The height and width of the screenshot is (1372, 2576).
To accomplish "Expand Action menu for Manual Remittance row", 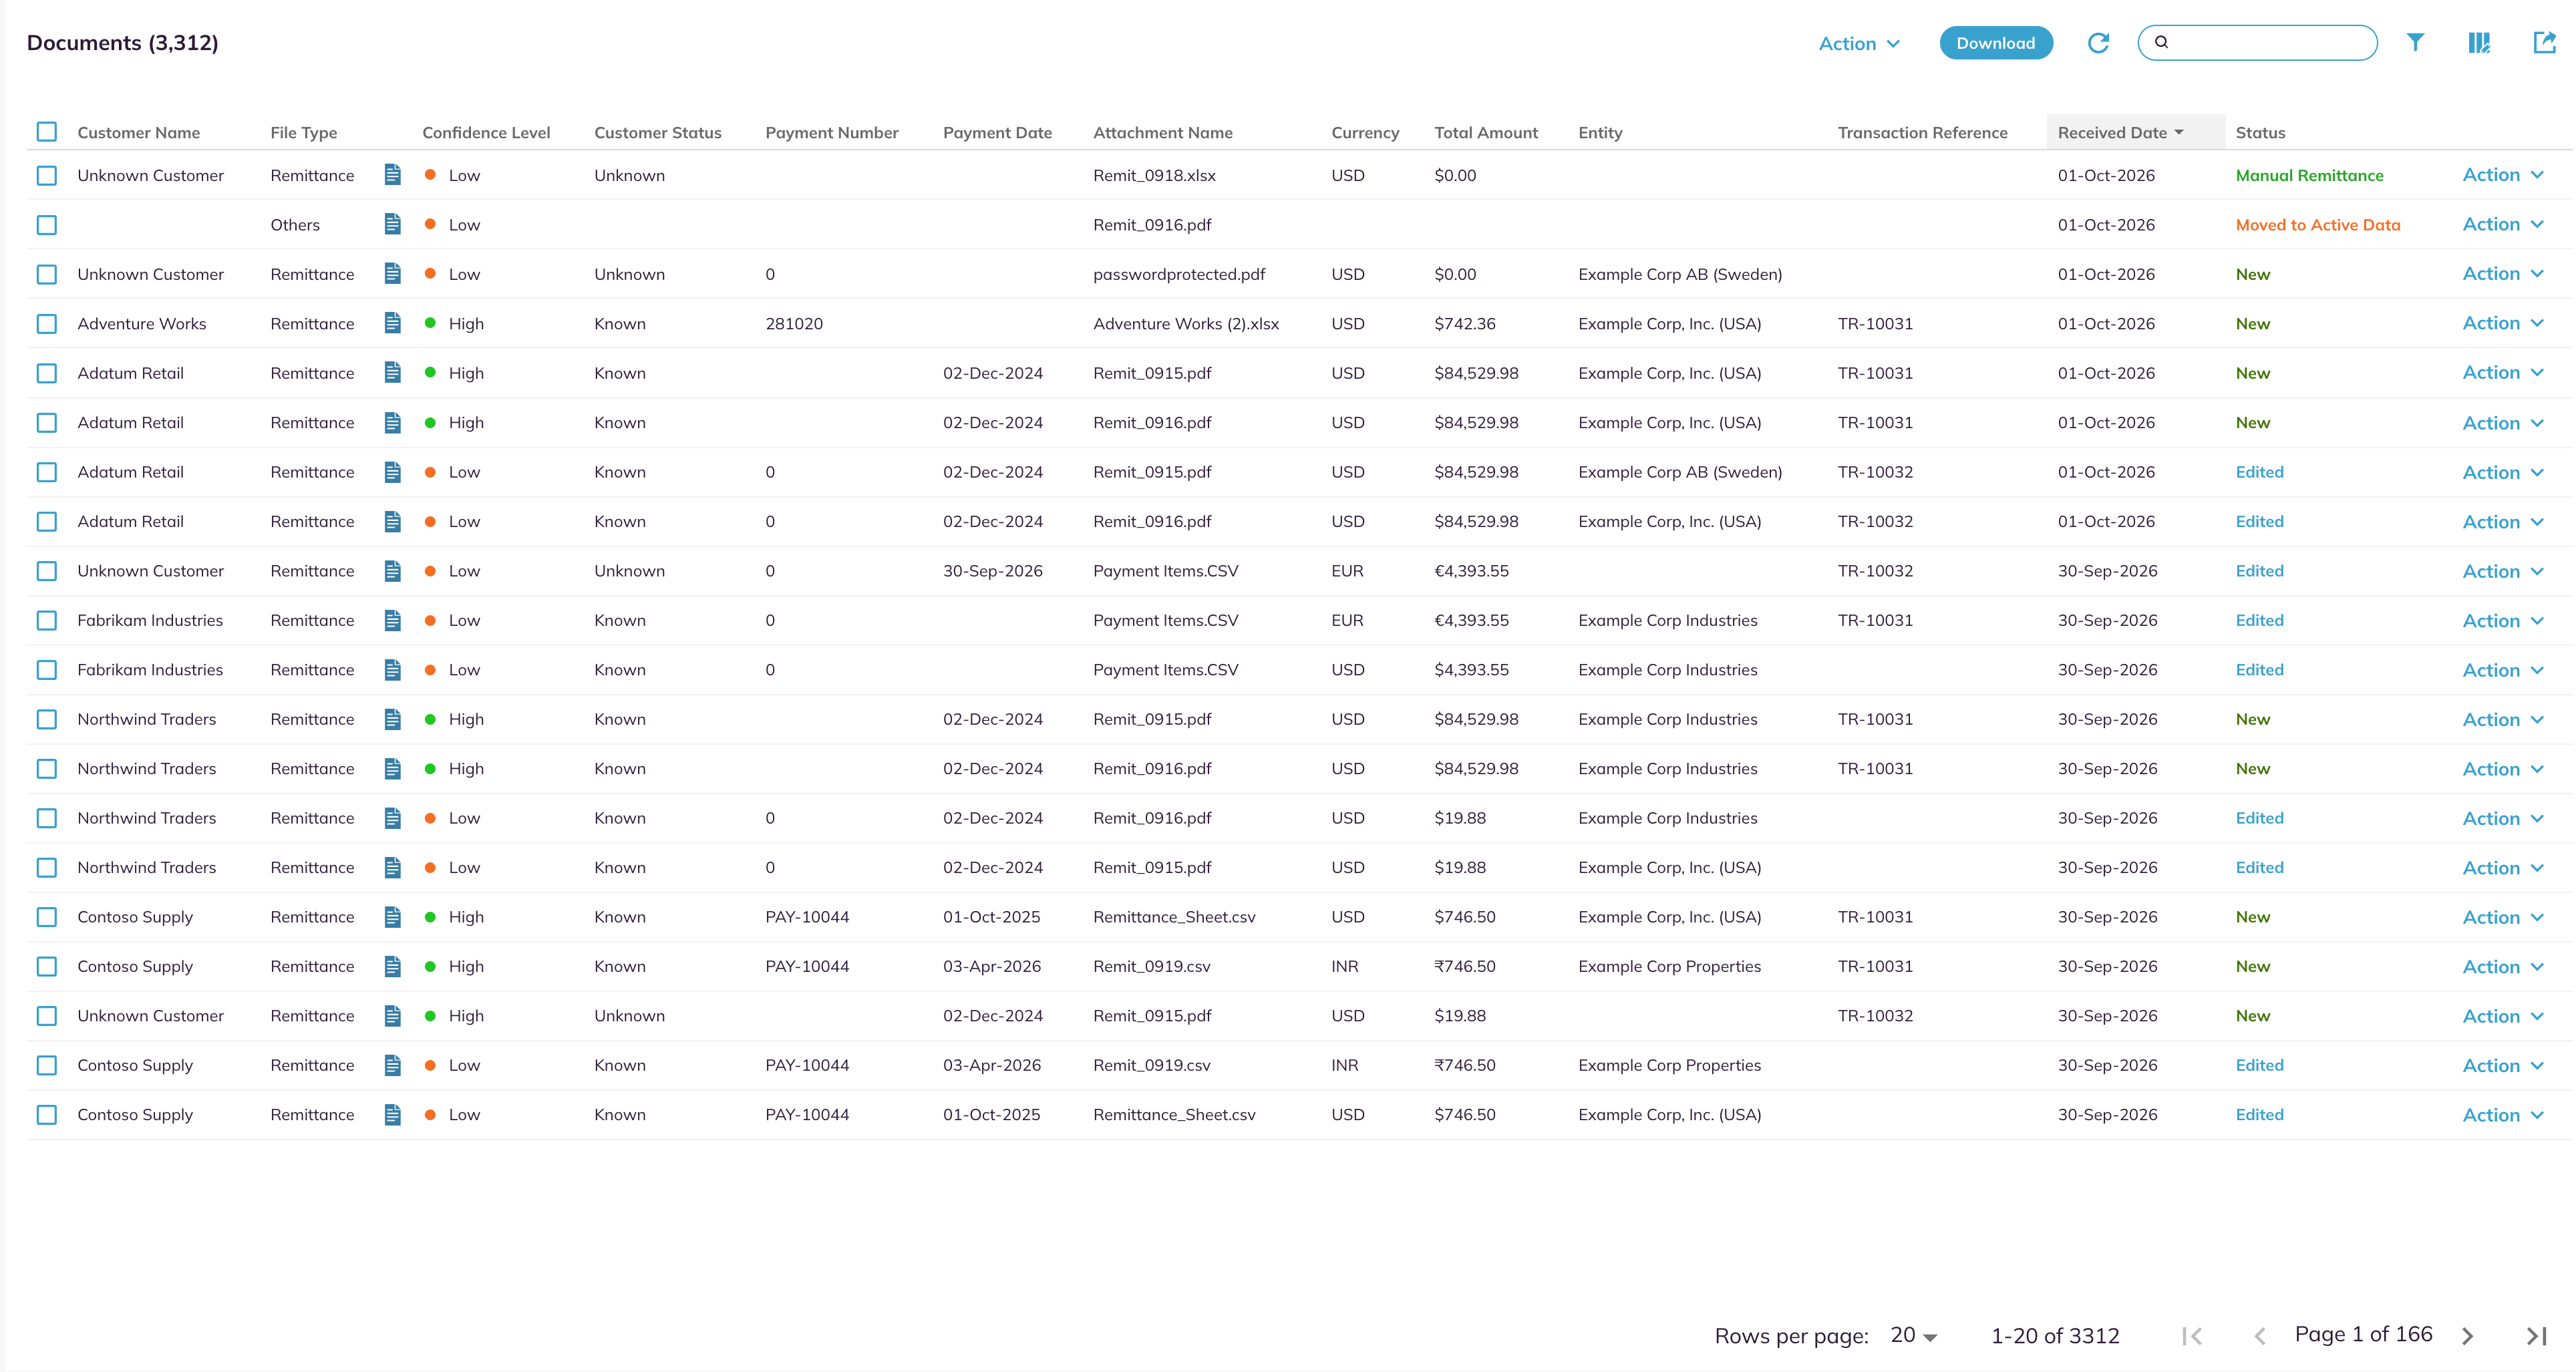I will [x=2503, y=175].
